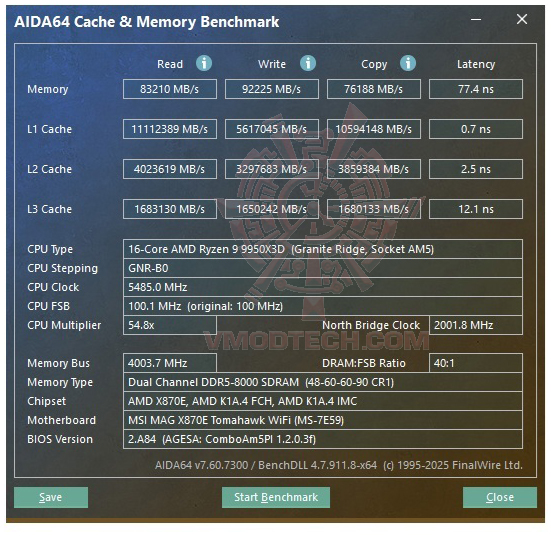Click the Memory Type label
This screenshot has width=551, height=537.
(60, 382)
